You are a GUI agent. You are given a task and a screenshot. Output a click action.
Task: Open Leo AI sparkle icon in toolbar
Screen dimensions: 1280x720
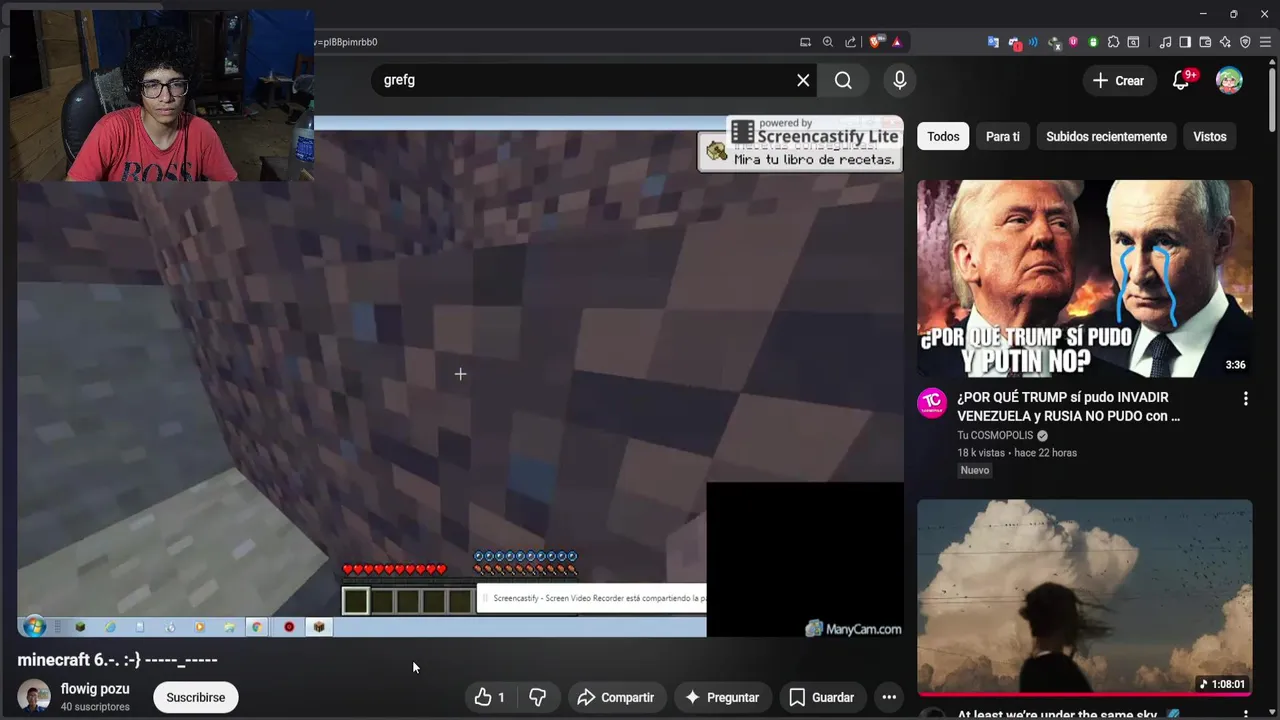(1225, 42)
